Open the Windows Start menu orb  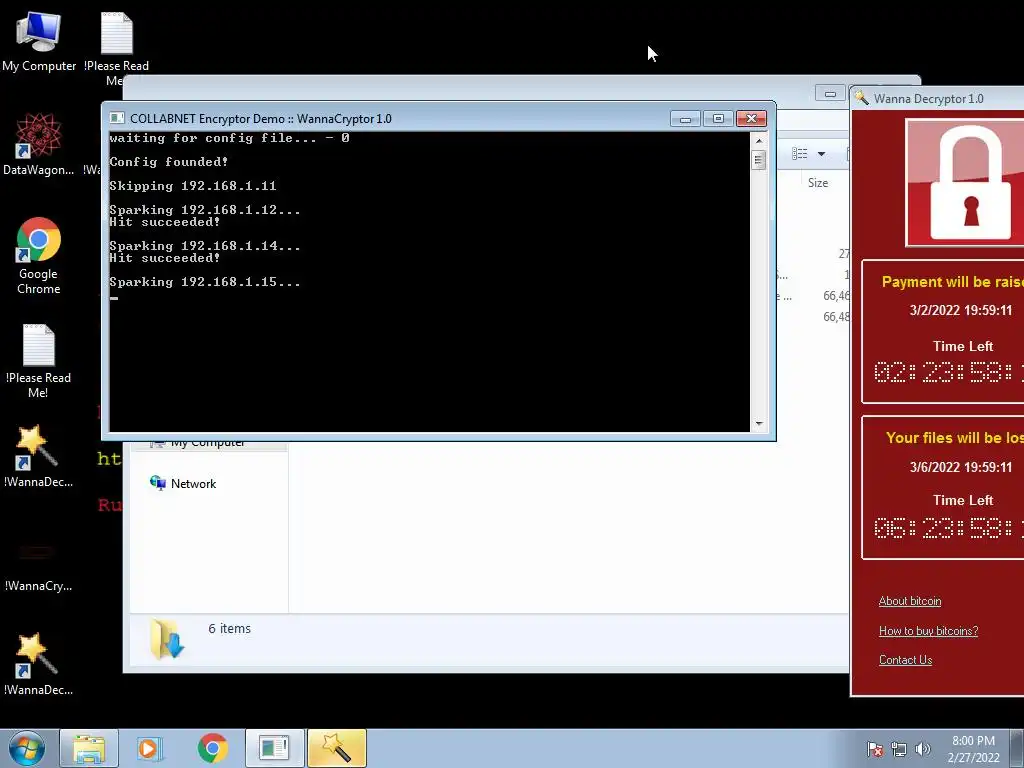[27, 748]
